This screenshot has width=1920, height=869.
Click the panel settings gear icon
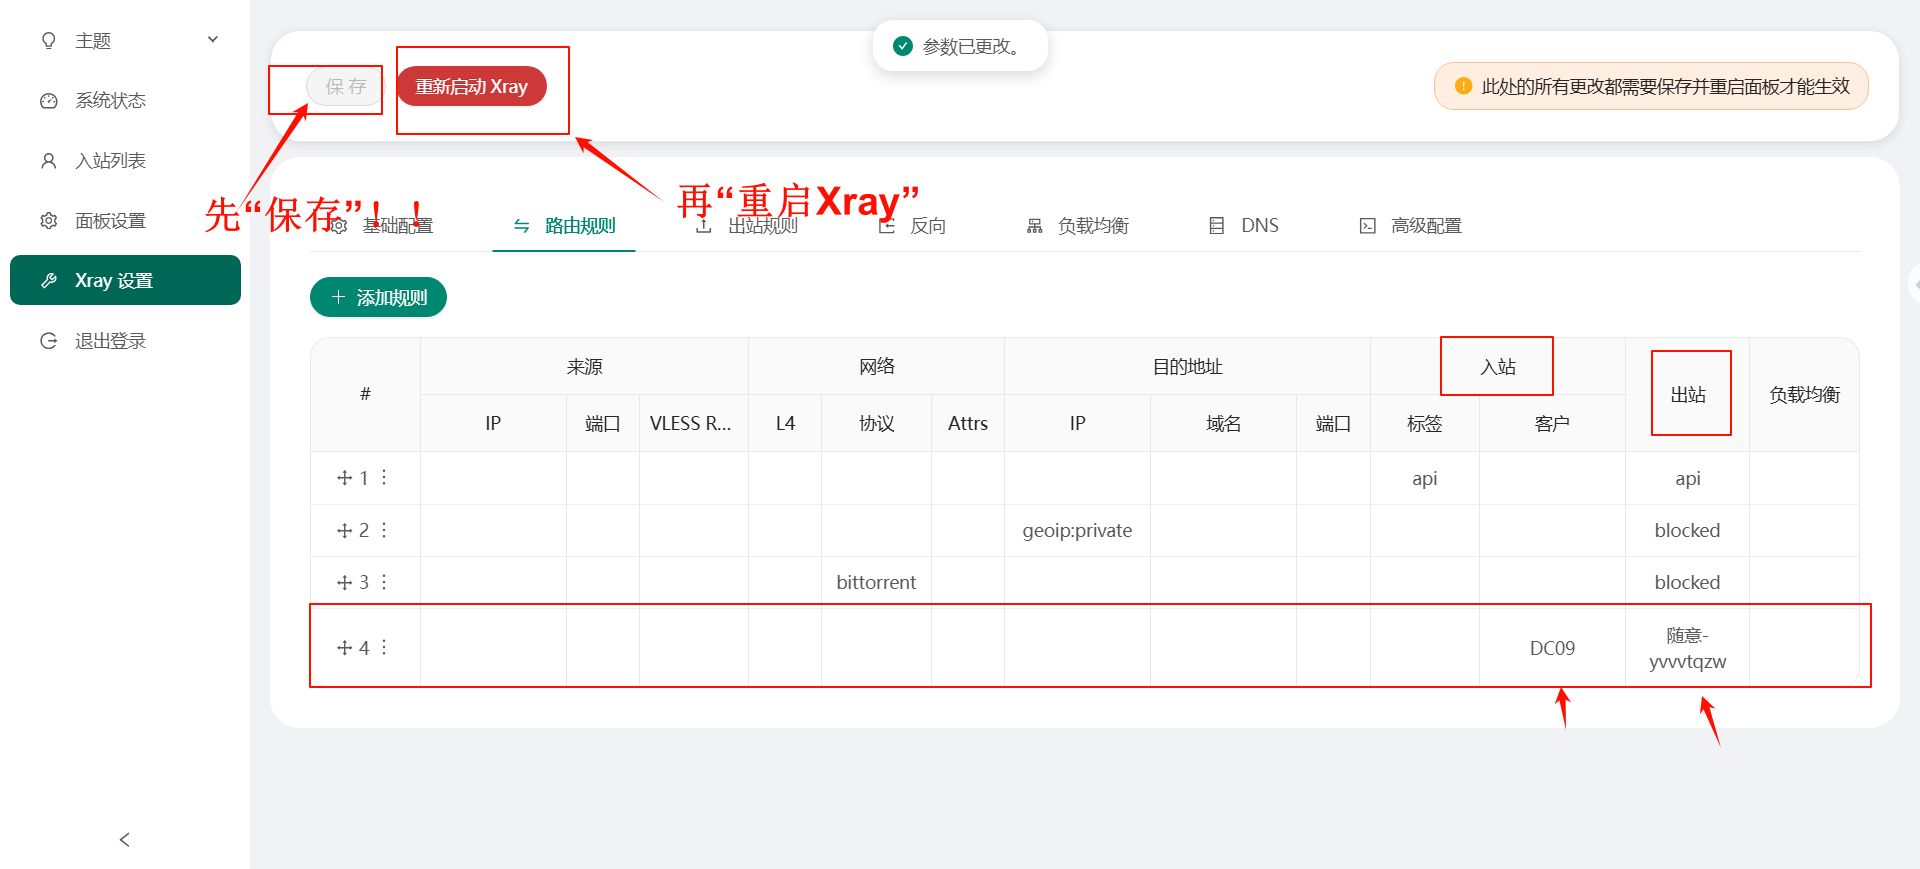pos(48,221)
